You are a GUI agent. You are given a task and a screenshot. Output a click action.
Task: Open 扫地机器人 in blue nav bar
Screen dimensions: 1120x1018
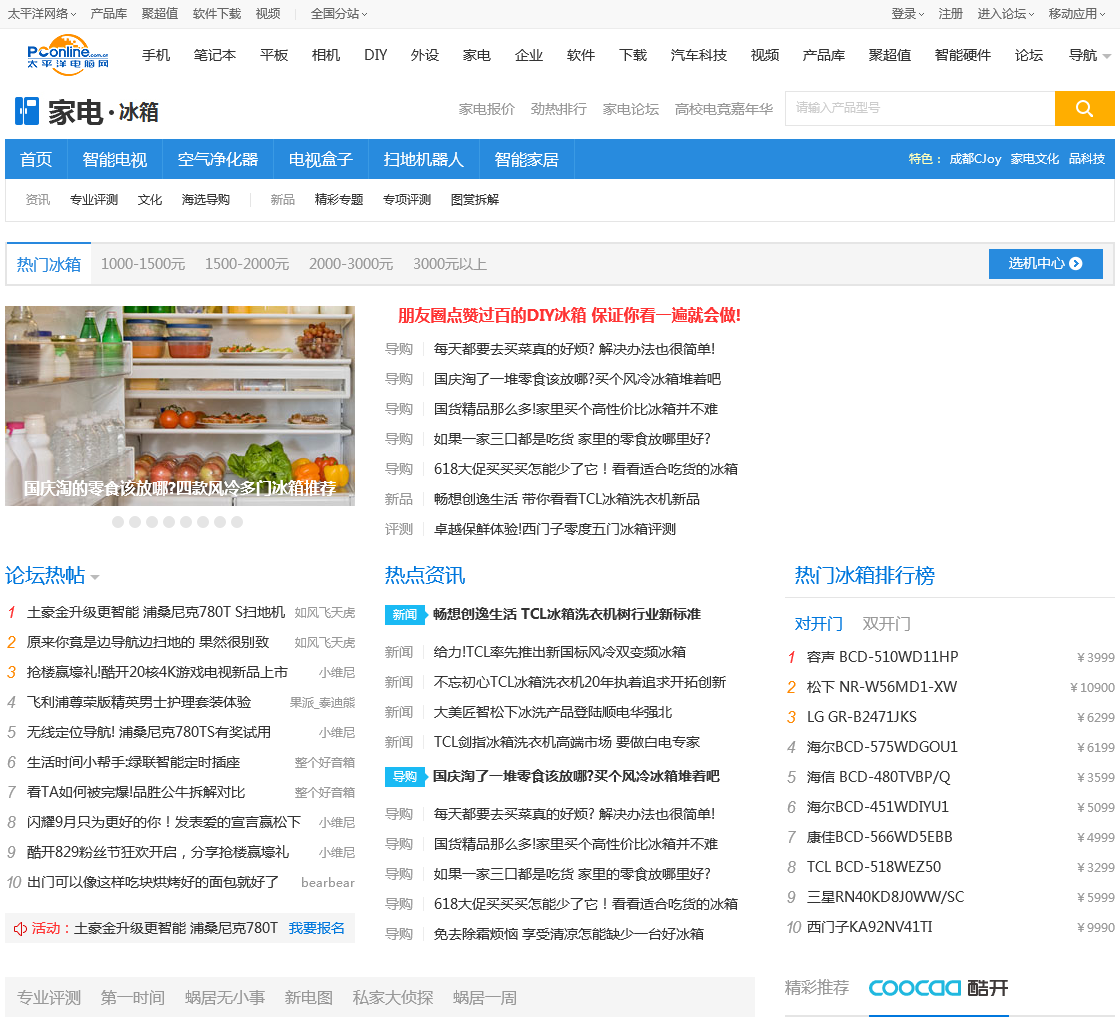[x=424, y=159]
